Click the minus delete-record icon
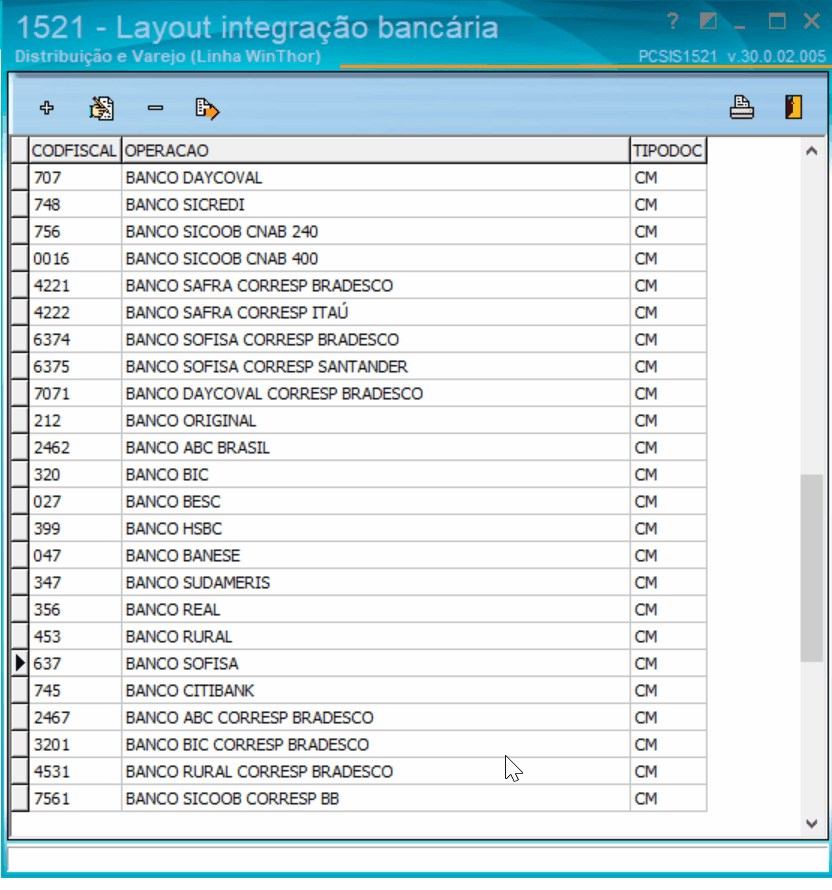 [x=155, y=108]
